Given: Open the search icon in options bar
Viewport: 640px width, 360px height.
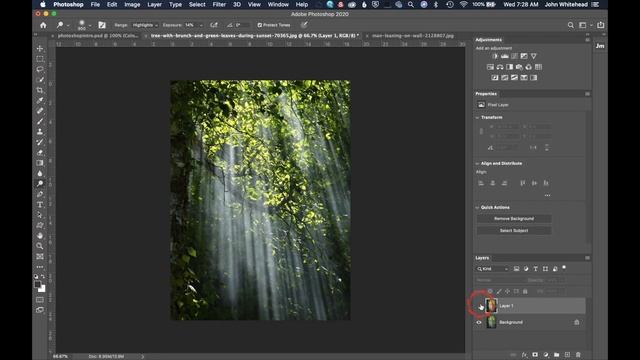Looking at the screenshot, I should 571,25.
